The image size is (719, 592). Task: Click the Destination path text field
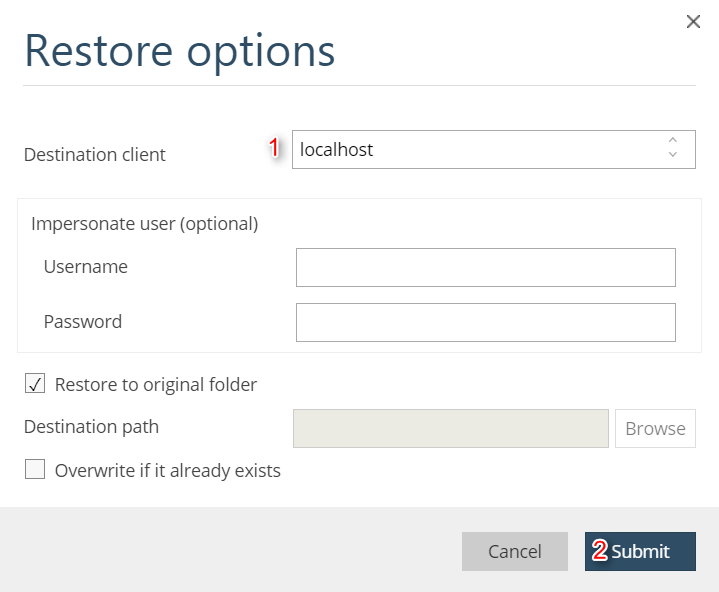click(x=450, y=428)
